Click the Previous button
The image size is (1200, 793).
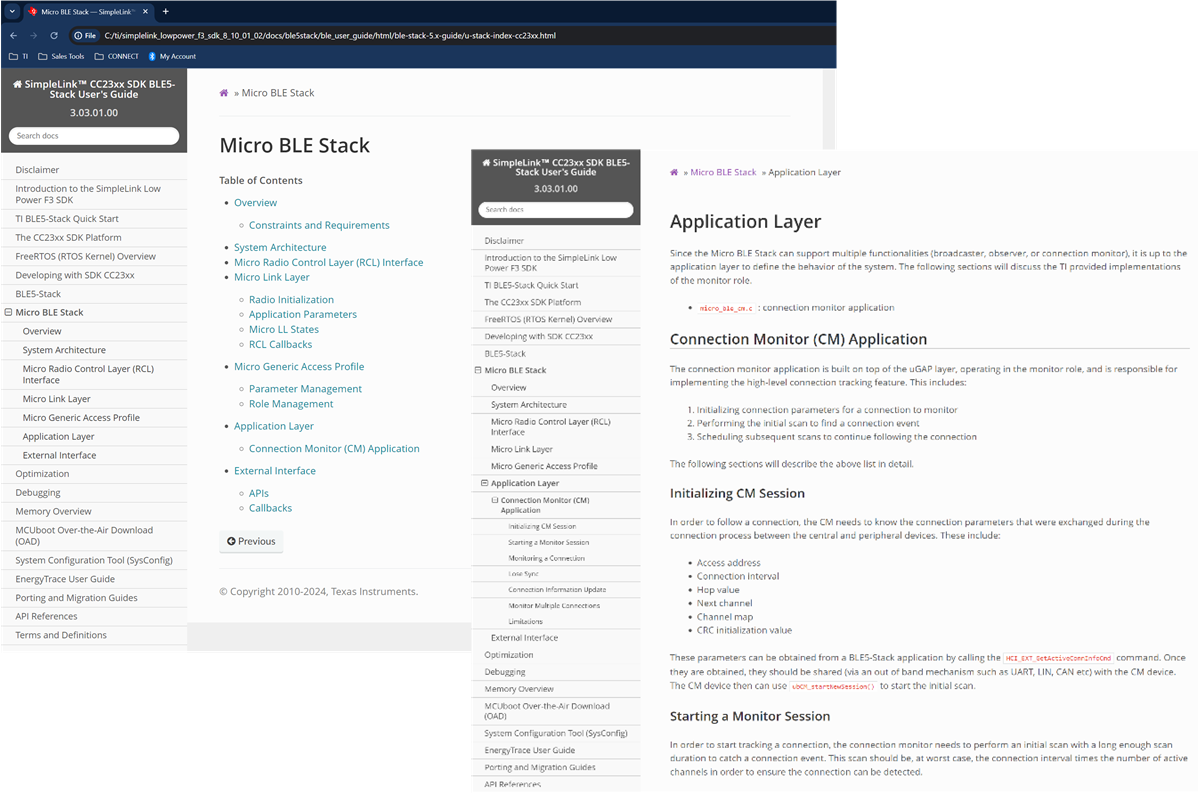(x=251, y=541)
